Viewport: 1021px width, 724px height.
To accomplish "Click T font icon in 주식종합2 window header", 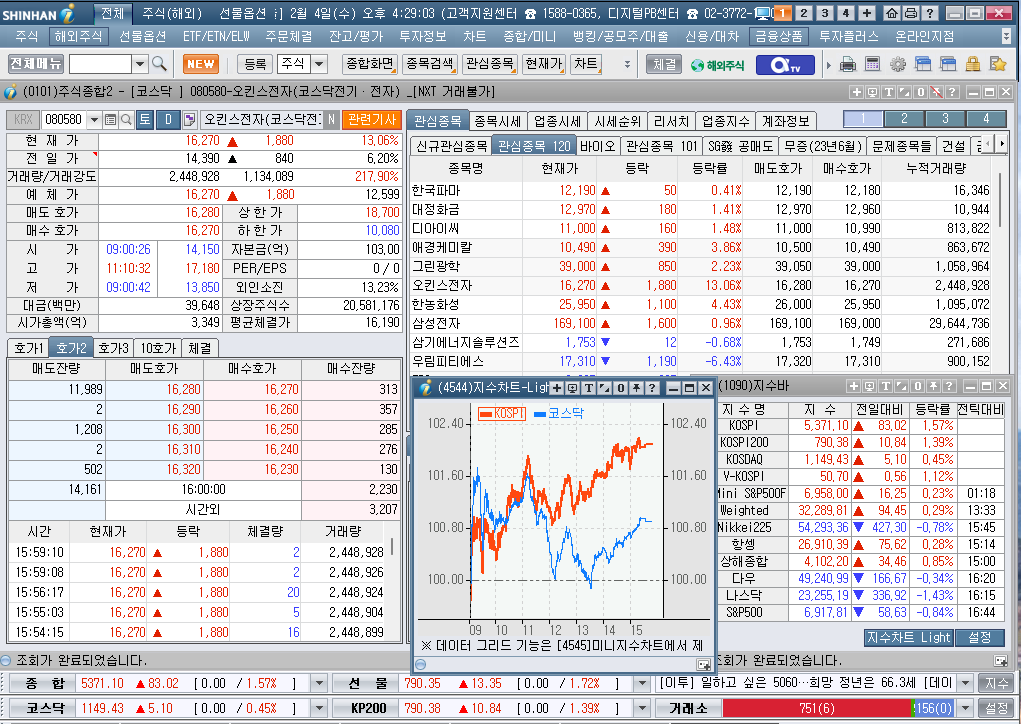I will pos(888,92).
